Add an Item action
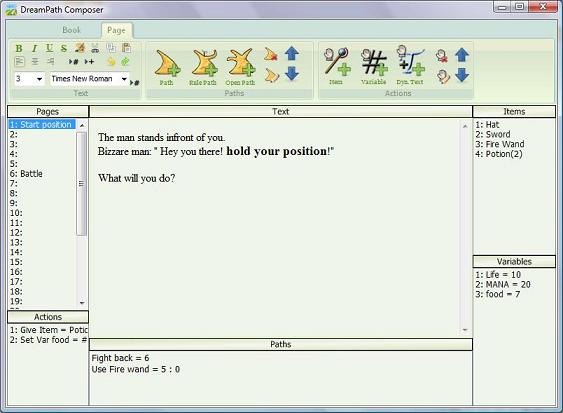 click(336, 66)
